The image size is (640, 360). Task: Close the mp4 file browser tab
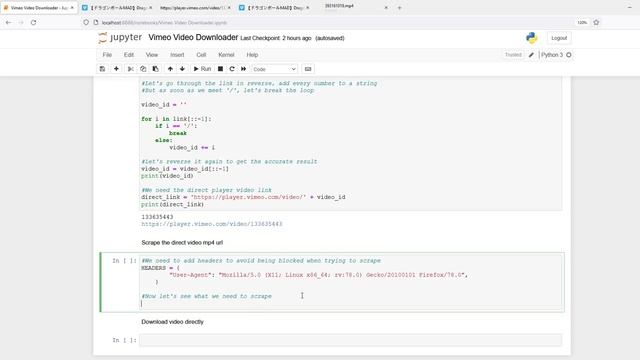(x=386, y=8)
